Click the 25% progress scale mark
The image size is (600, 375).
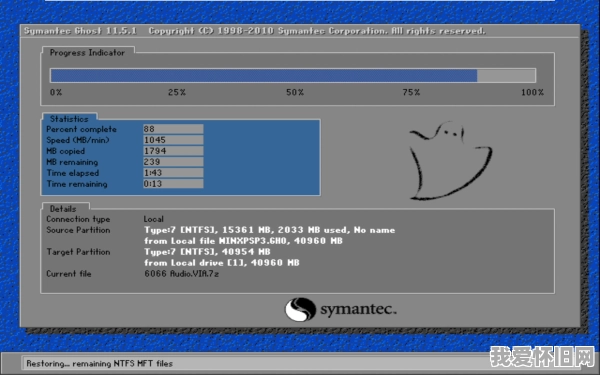(177, 92)
